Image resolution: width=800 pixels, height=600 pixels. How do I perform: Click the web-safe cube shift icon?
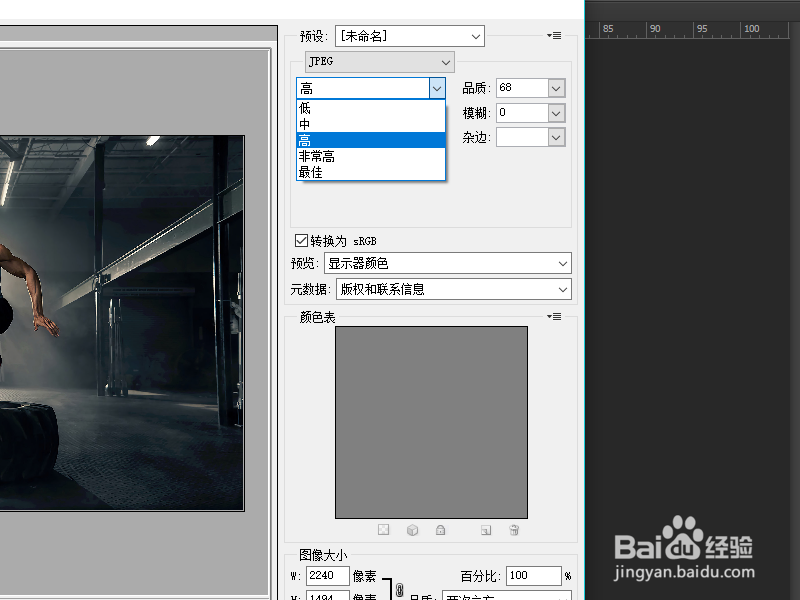[412, 530]
